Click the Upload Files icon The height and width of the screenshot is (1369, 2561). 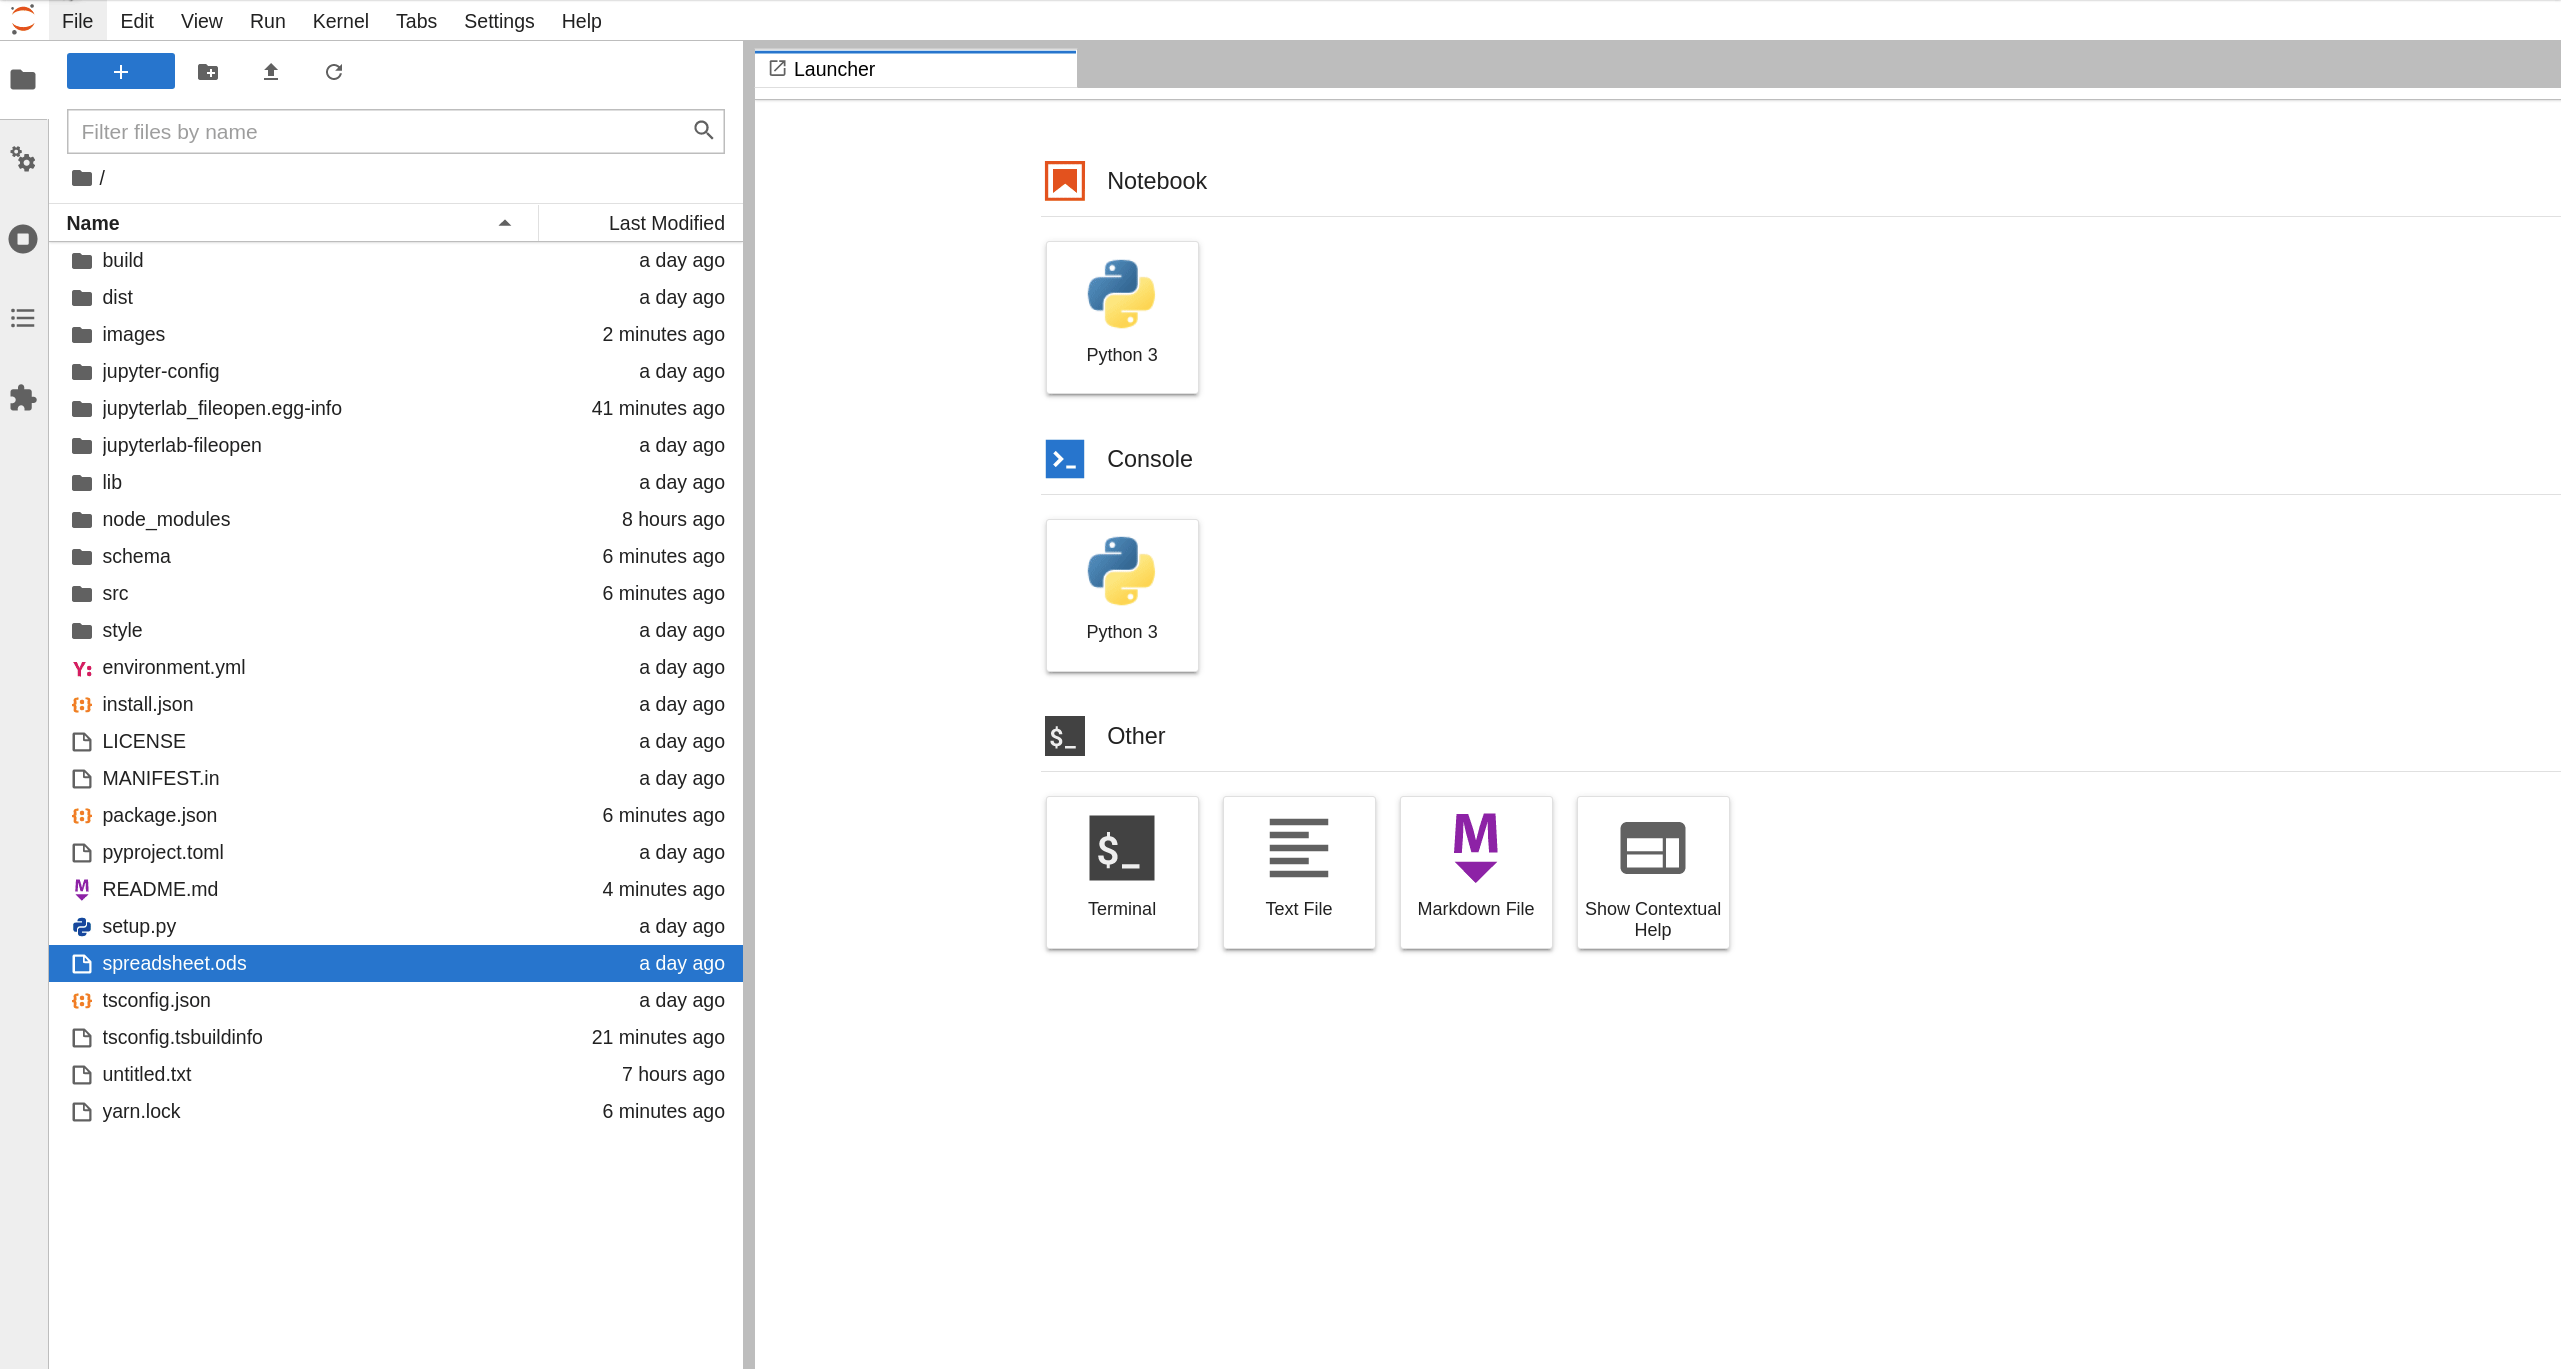(x=271, y=72)
